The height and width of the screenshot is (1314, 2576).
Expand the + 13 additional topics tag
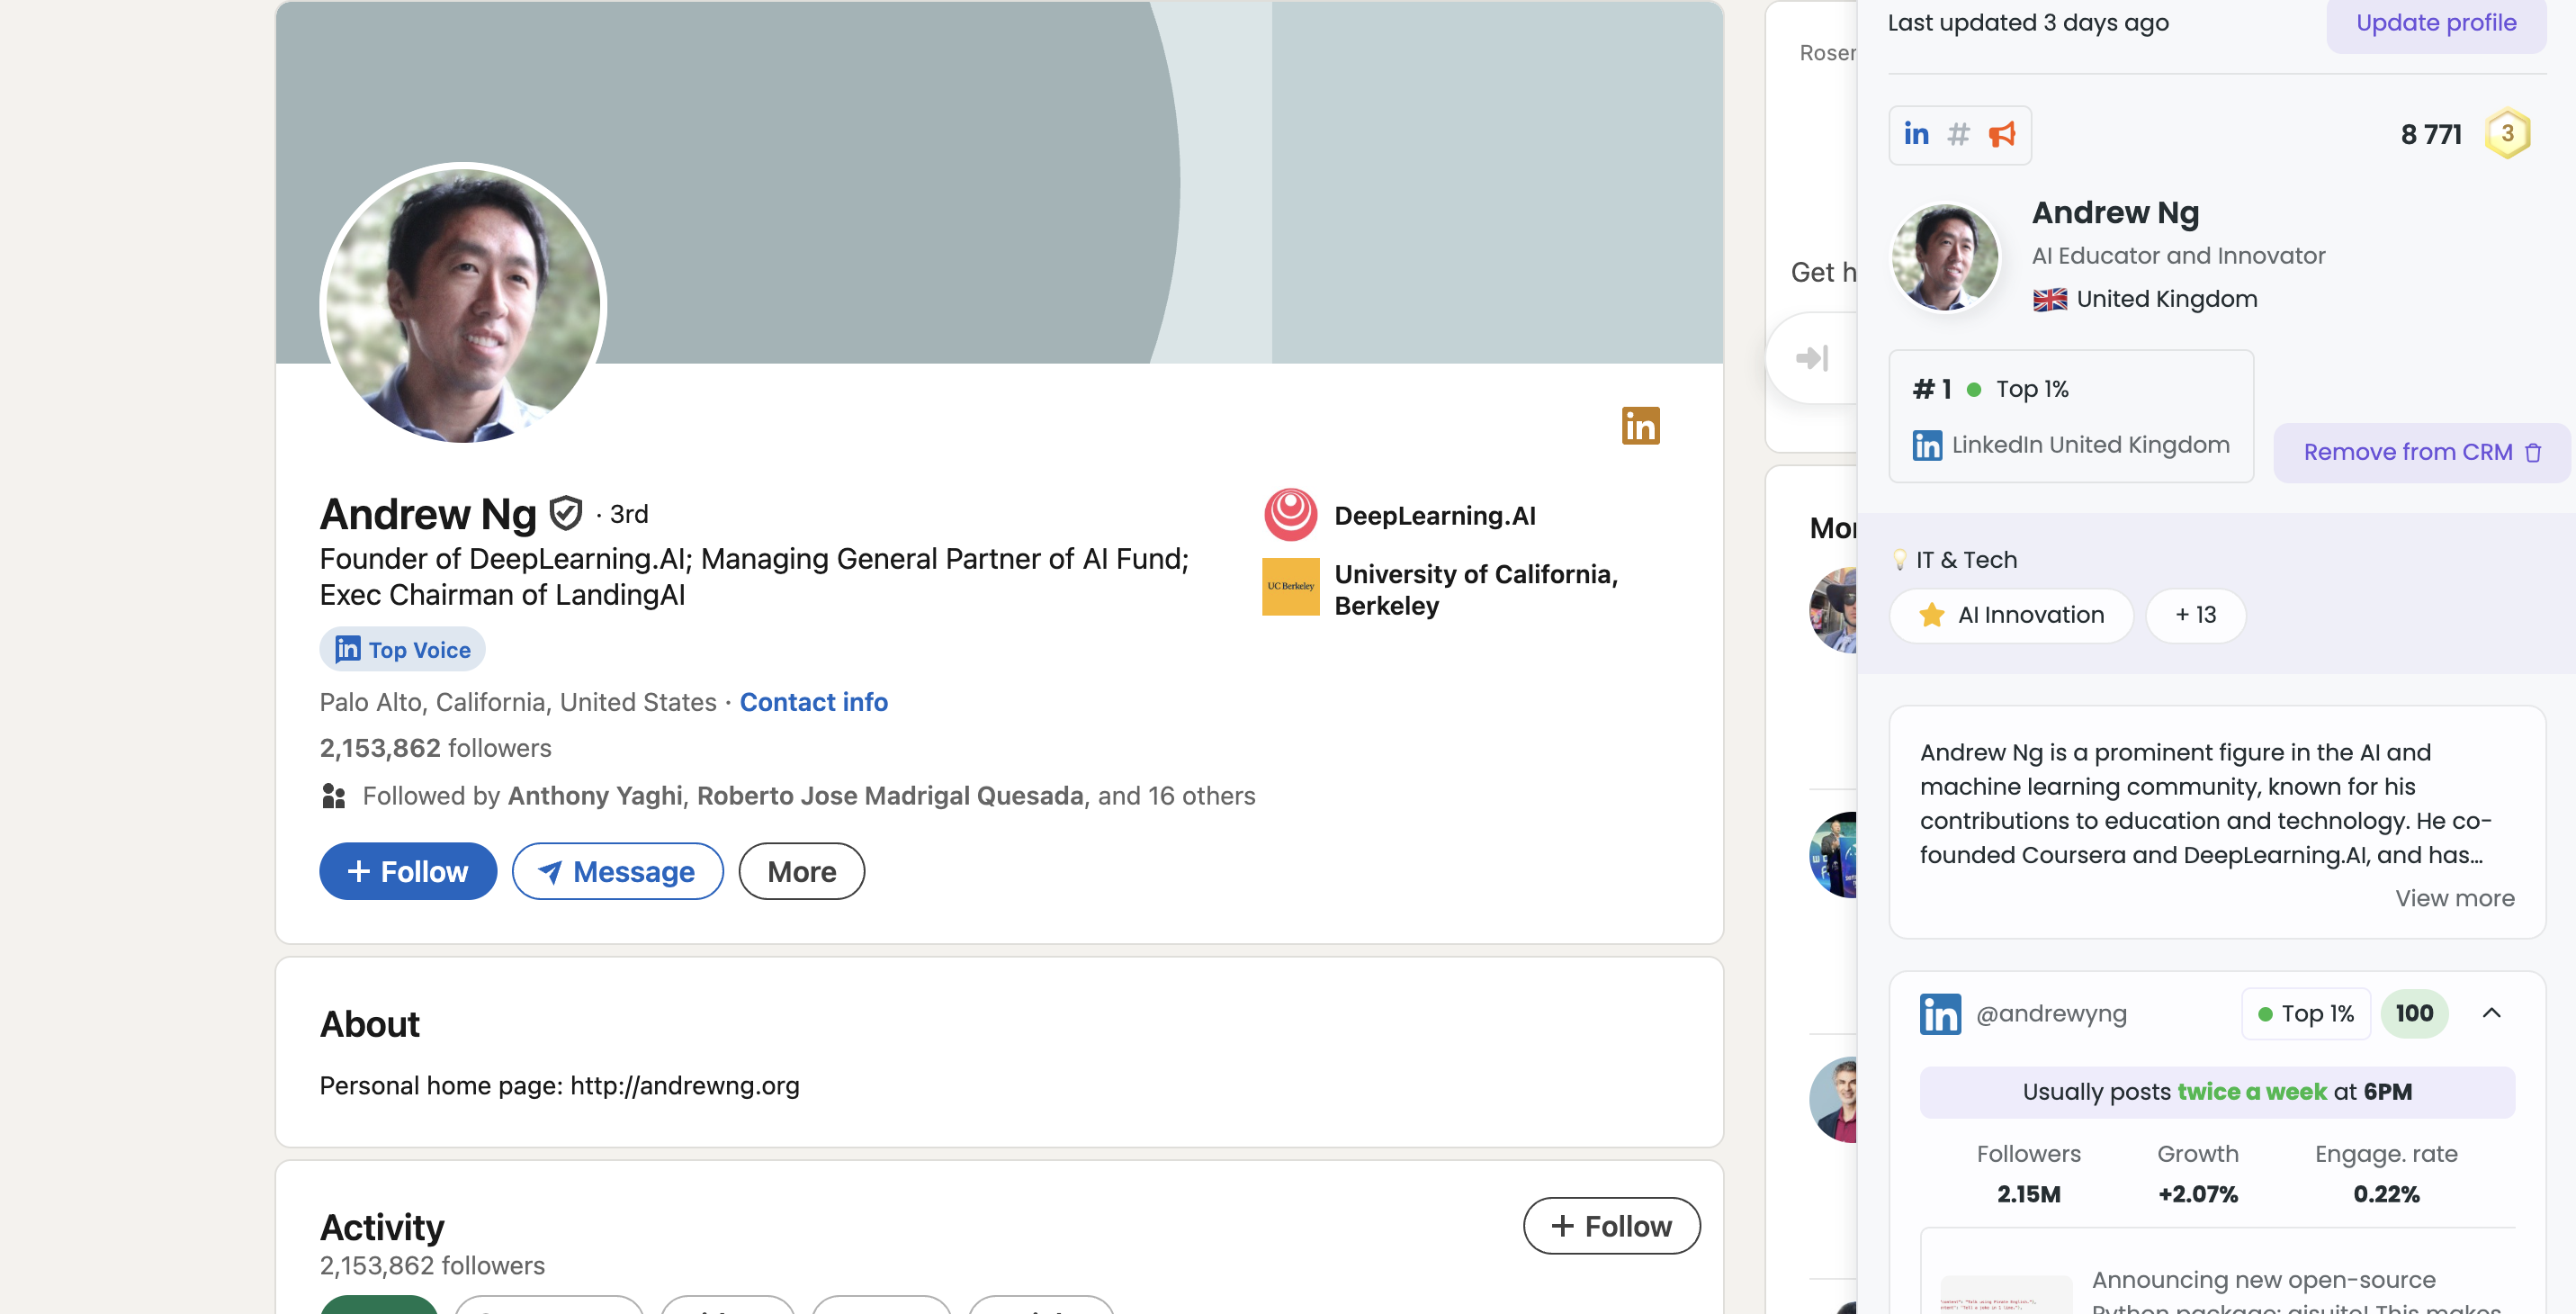point(2196,615)
